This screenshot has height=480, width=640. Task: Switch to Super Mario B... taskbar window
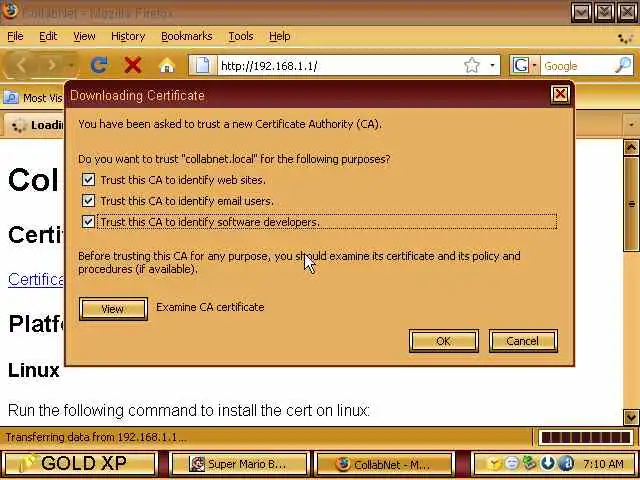coord(240,464)
